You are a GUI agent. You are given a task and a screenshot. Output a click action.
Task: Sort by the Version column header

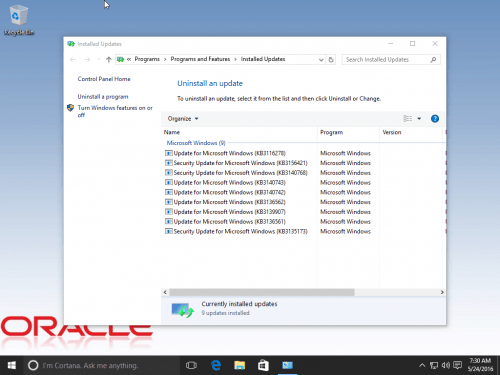point(411,132)
